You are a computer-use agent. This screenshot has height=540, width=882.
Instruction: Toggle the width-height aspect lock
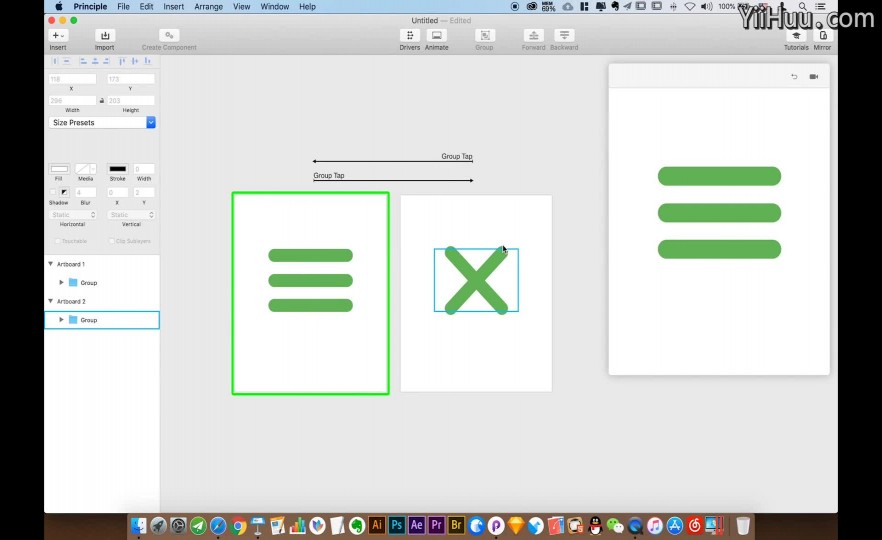click(x=102, y=101)
